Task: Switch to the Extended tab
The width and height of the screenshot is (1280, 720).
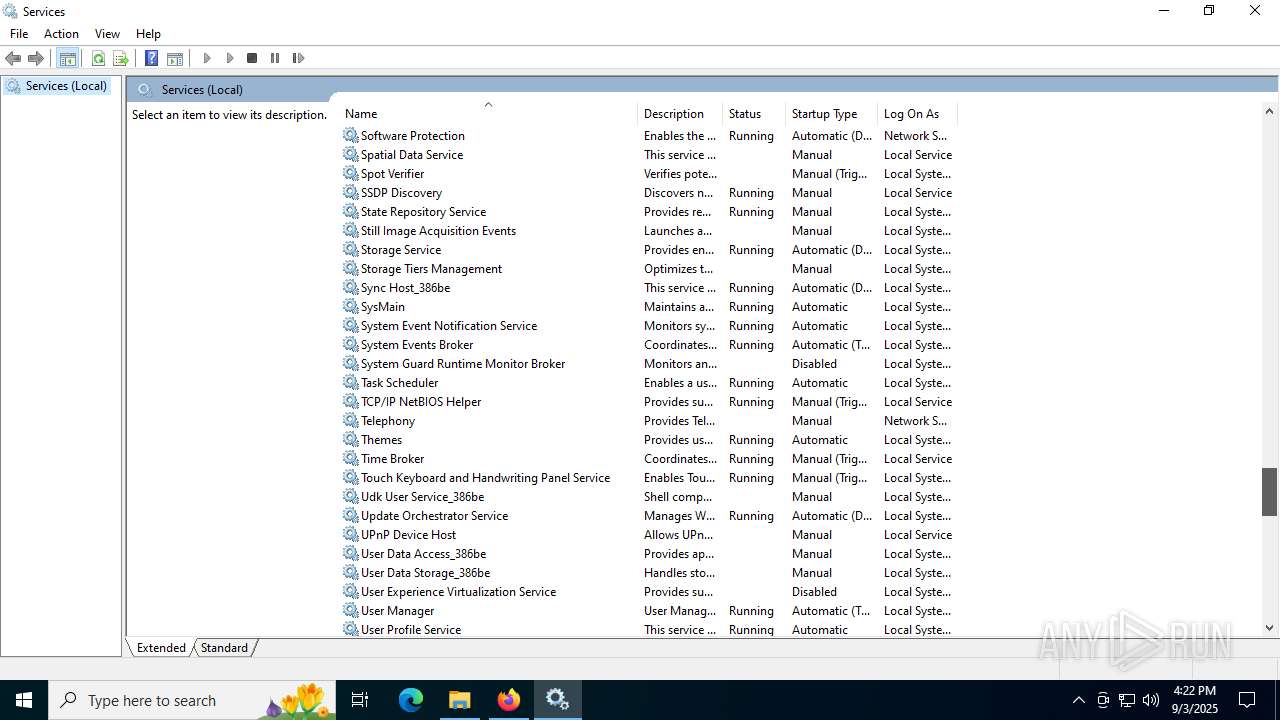Action: pos(161,648)
